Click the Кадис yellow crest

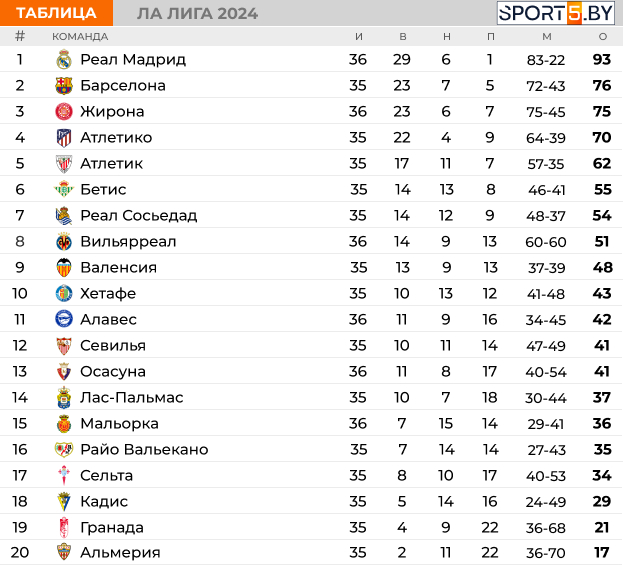coord(64,501)
